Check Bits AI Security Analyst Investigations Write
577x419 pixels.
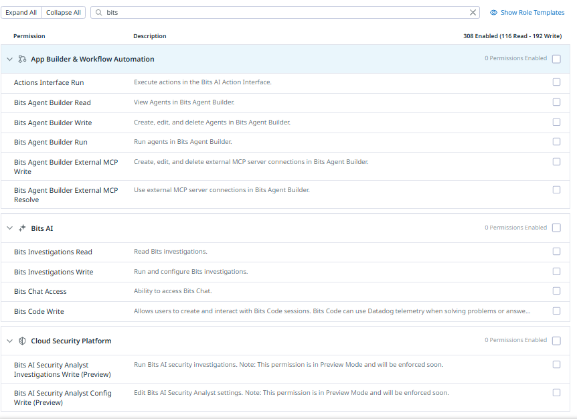point(556,365)
